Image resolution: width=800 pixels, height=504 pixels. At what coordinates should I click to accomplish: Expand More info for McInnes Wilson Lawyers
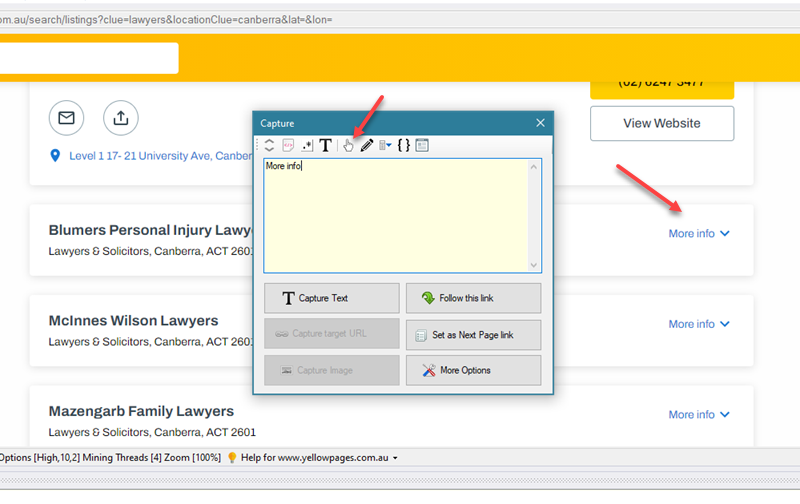[x=699, y=324]
